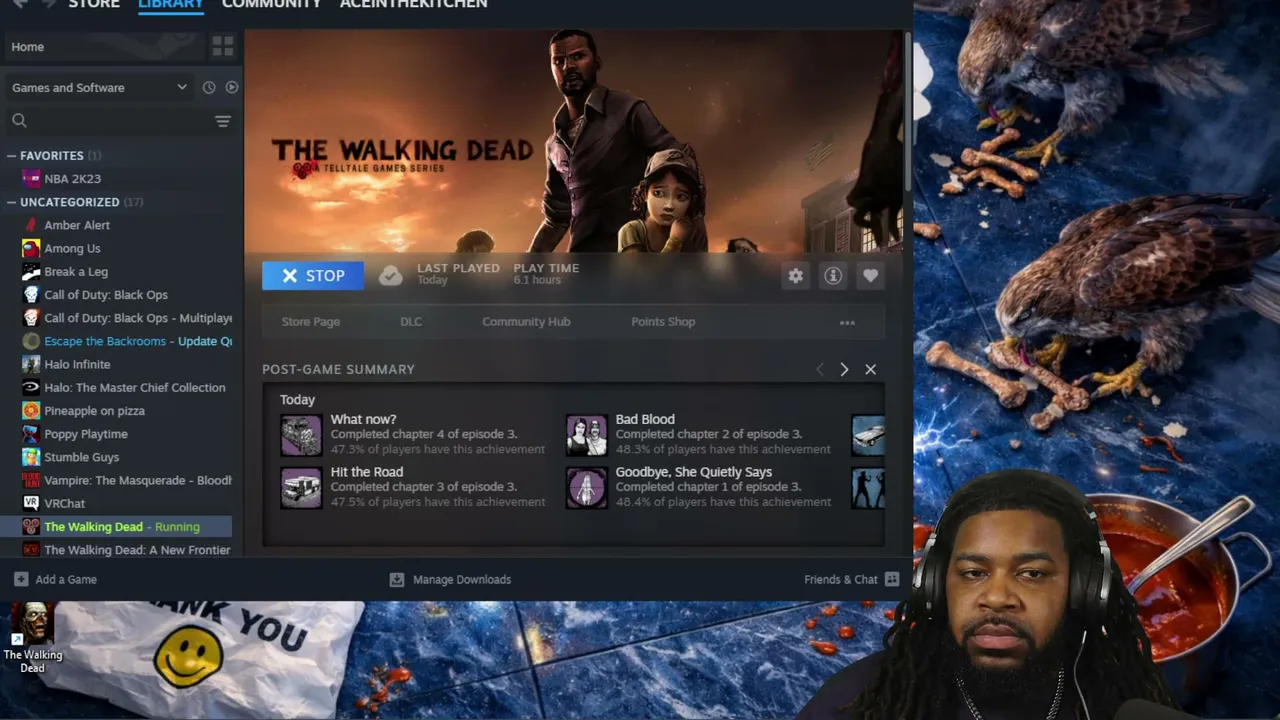Click the 'LAST PLAYED' label
The image size is (1280, 720).
tap(458, 268)
